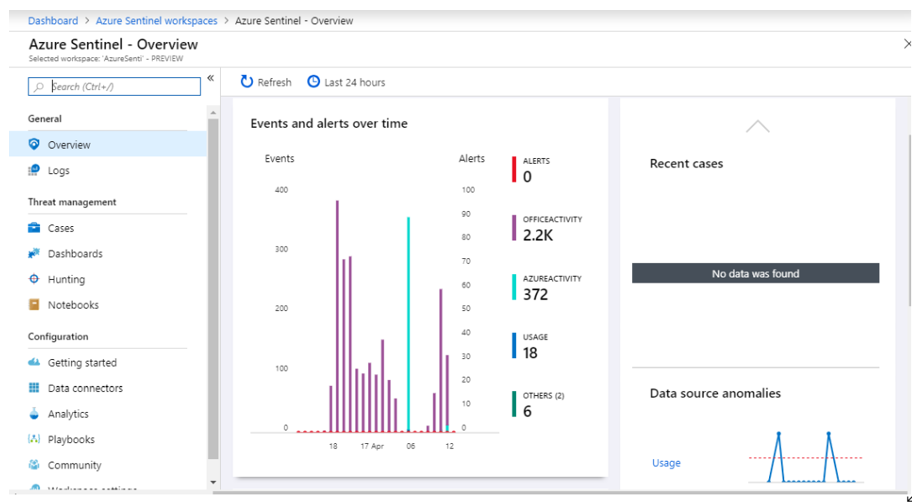Click the Cases briefcase icon
Screen dimensions: 916x502
point(34,227)
